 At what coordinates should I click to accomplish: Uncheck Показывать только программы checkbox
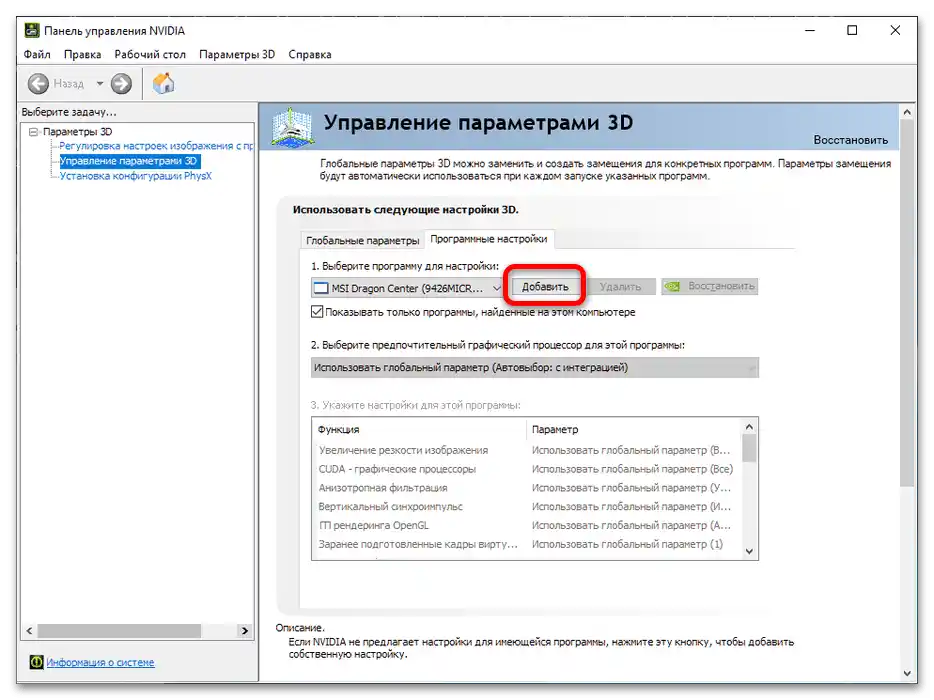(317, 312)
